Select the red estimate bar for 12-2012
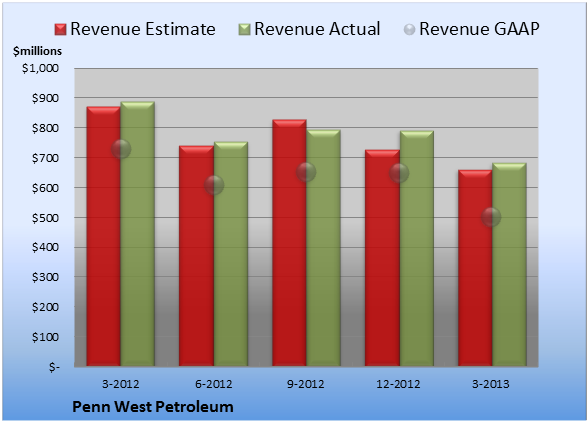This screenshot has width=588, height=422. coord(382,258)
